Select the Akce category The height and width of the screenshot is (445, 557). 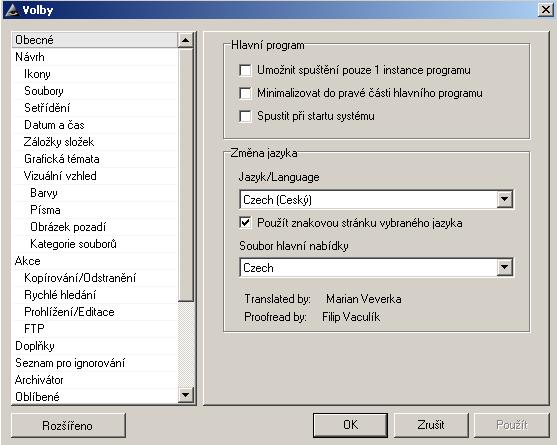[x=94, y=261]
